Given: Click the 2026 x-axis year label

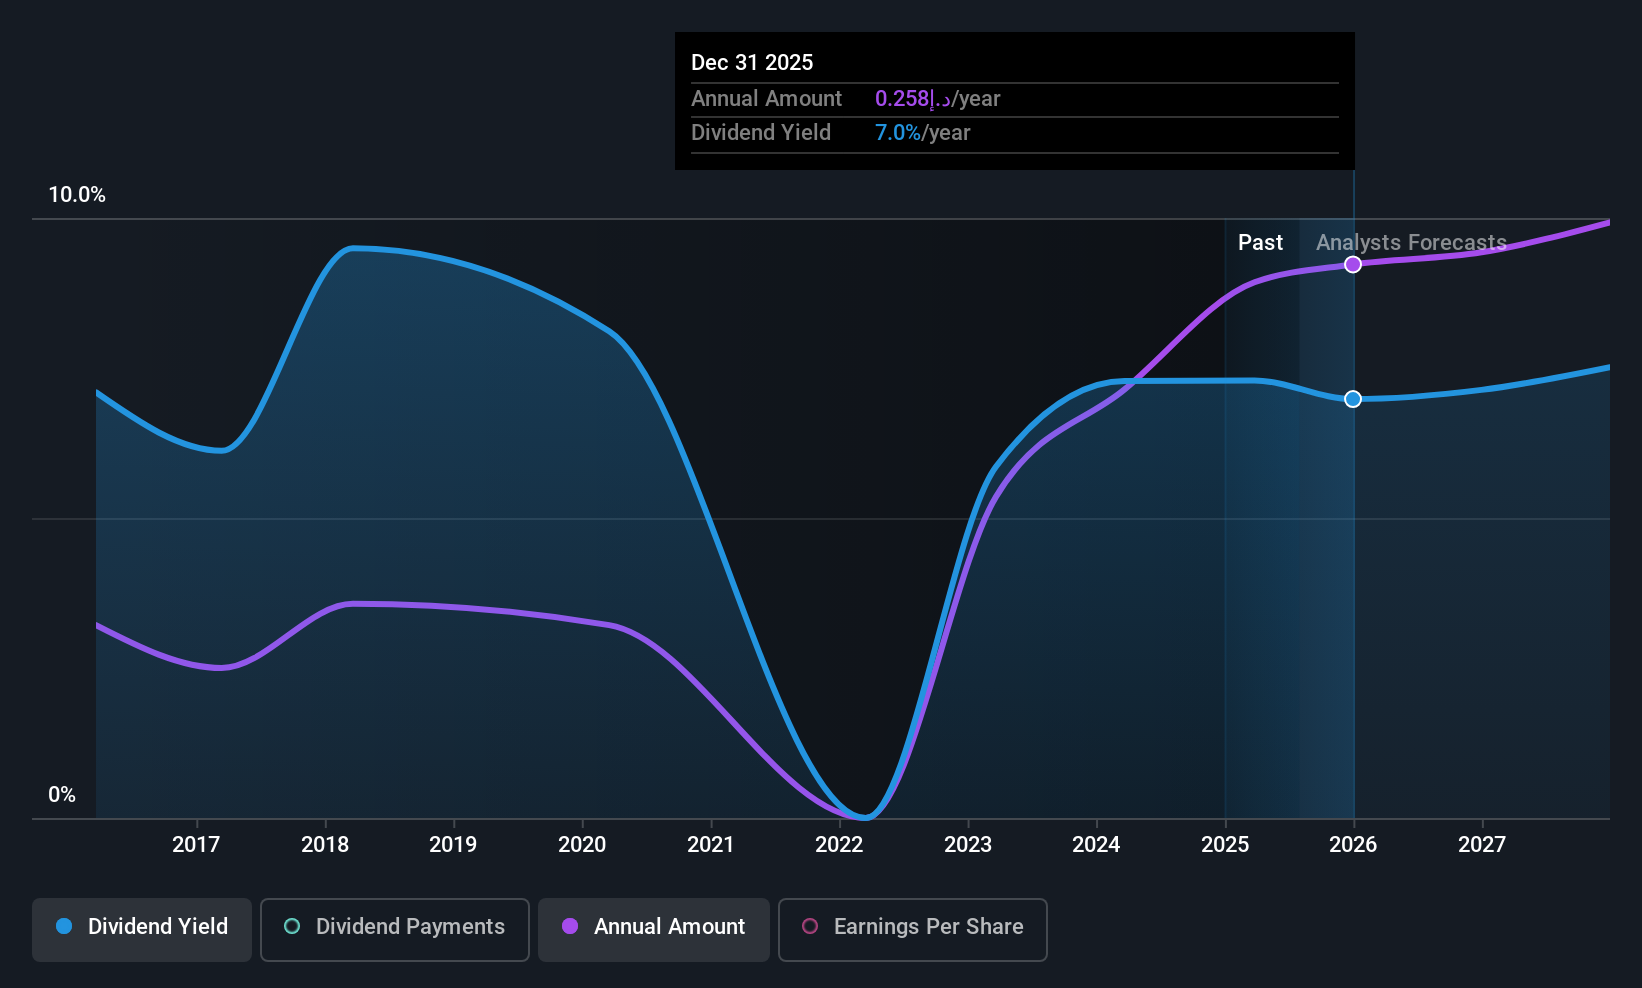Looking at the screenshot, I should click(x=1353, y=845).
